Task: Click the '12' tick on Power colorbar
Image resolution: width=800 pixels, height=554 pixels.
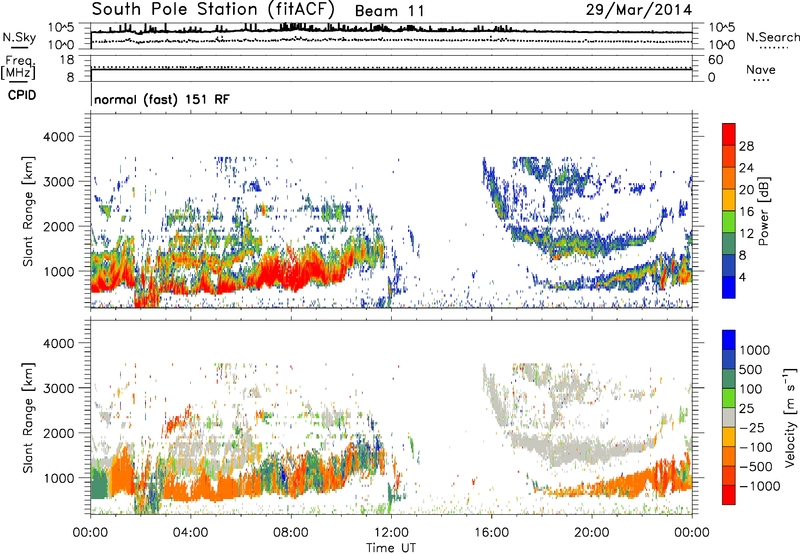Action: pyautogui.click(x=746, y=234)
